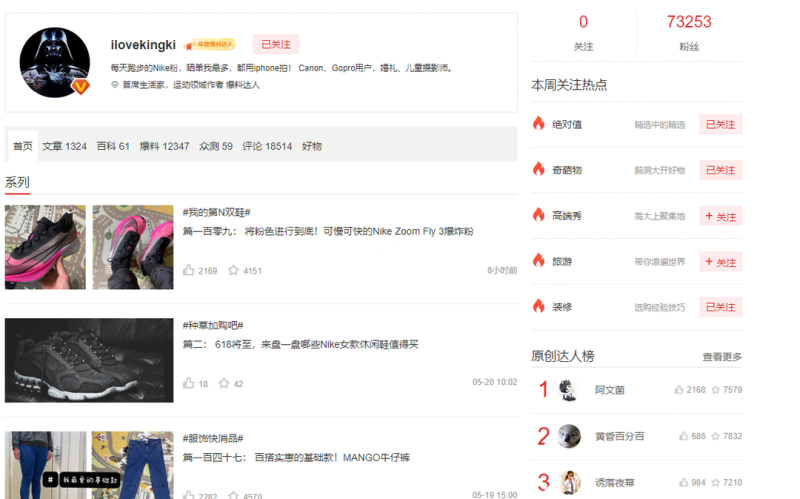The width and height of the screenshot is (800, 499).
Task: View the 73253 followers count
Action: pyautogui.click(x=689, y=22)
